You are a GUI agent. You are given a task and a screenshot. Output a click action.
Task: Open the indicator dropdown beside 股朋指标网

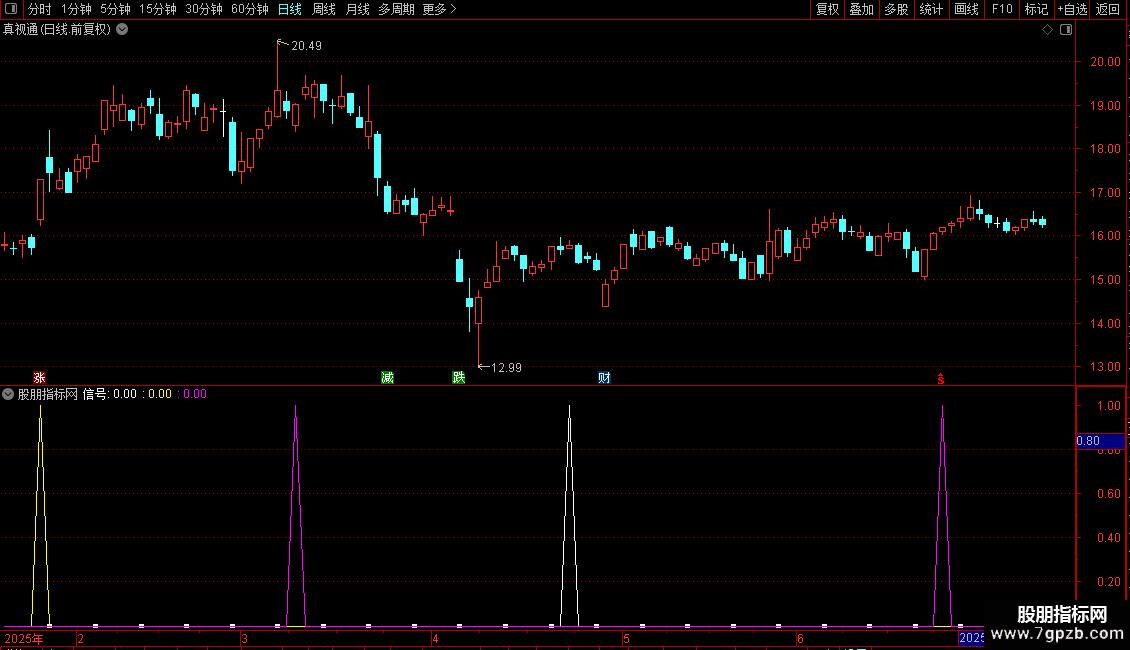pyautogui.click(x=8, y=394)
